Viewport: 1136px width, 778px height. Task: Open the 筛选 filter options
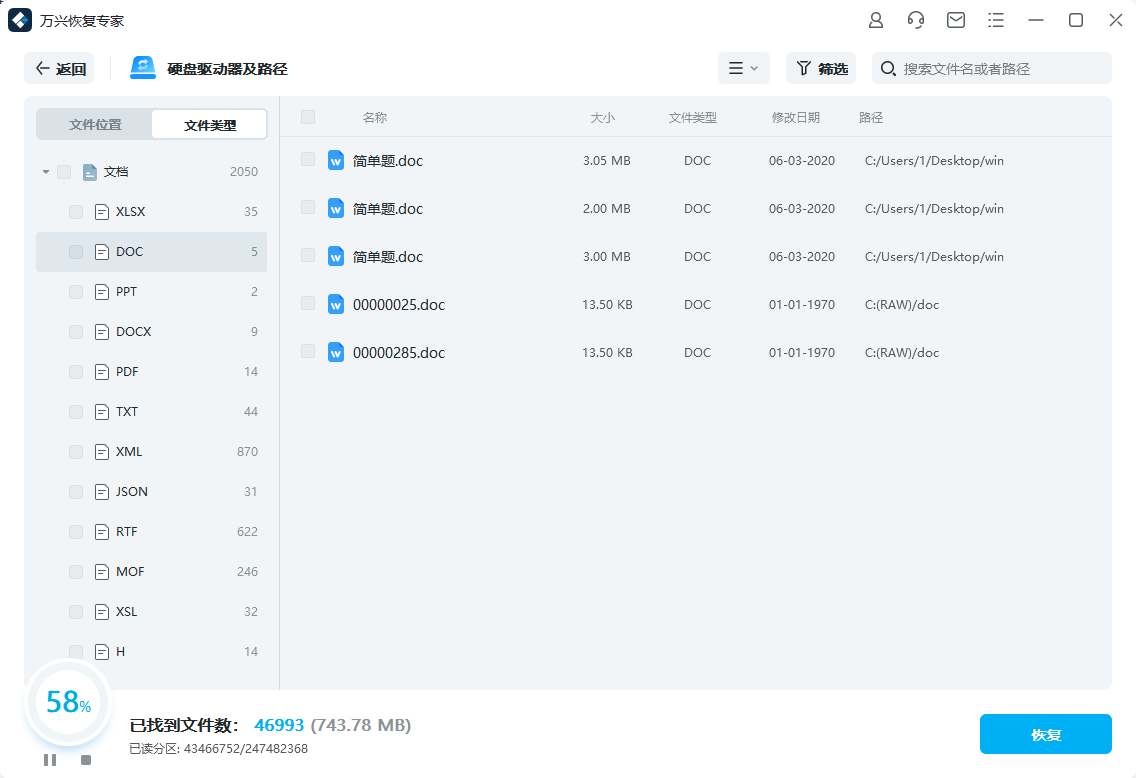(821, 68)
